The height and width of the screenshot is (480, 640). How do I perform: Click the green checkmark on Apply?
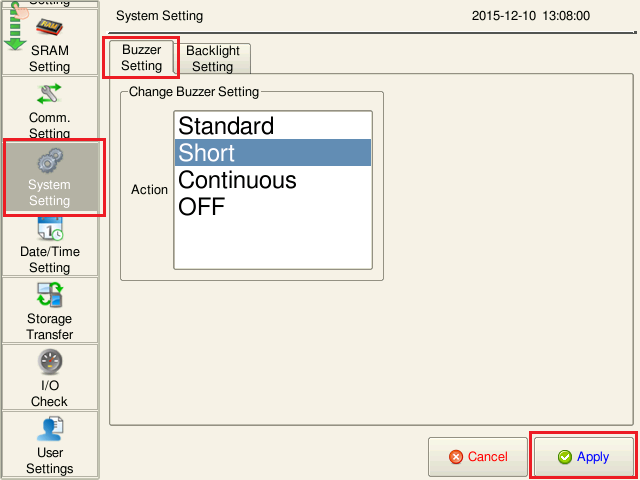pos(565,457)
